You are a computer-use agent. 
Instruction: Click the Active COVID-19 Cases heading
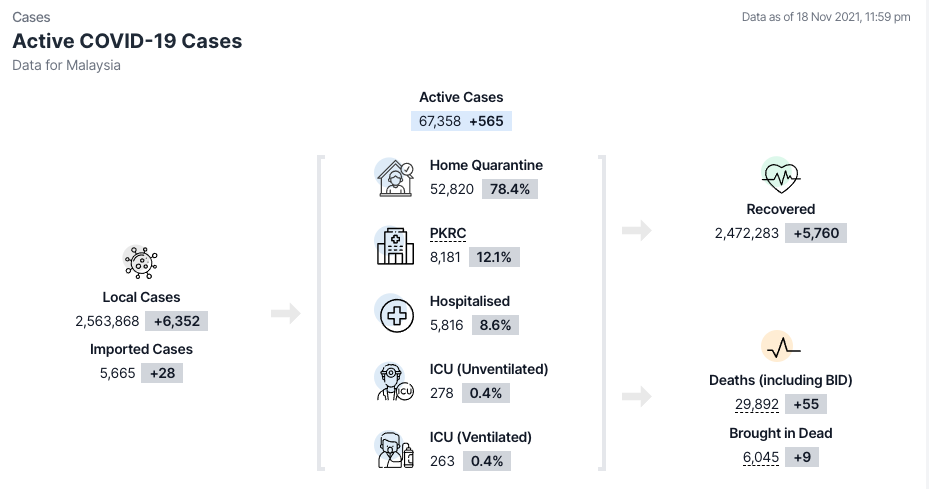(x=127, y=41)
